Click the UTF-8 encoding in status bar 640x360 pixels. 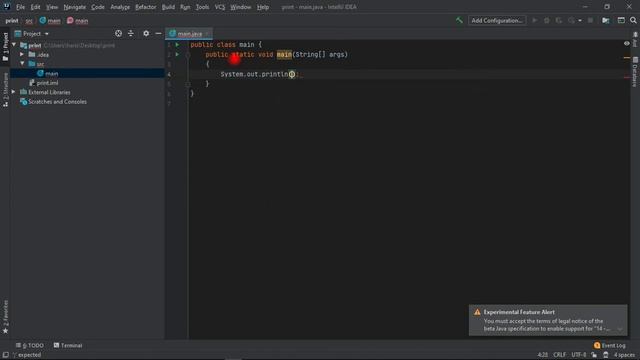(x=578, y=355)
